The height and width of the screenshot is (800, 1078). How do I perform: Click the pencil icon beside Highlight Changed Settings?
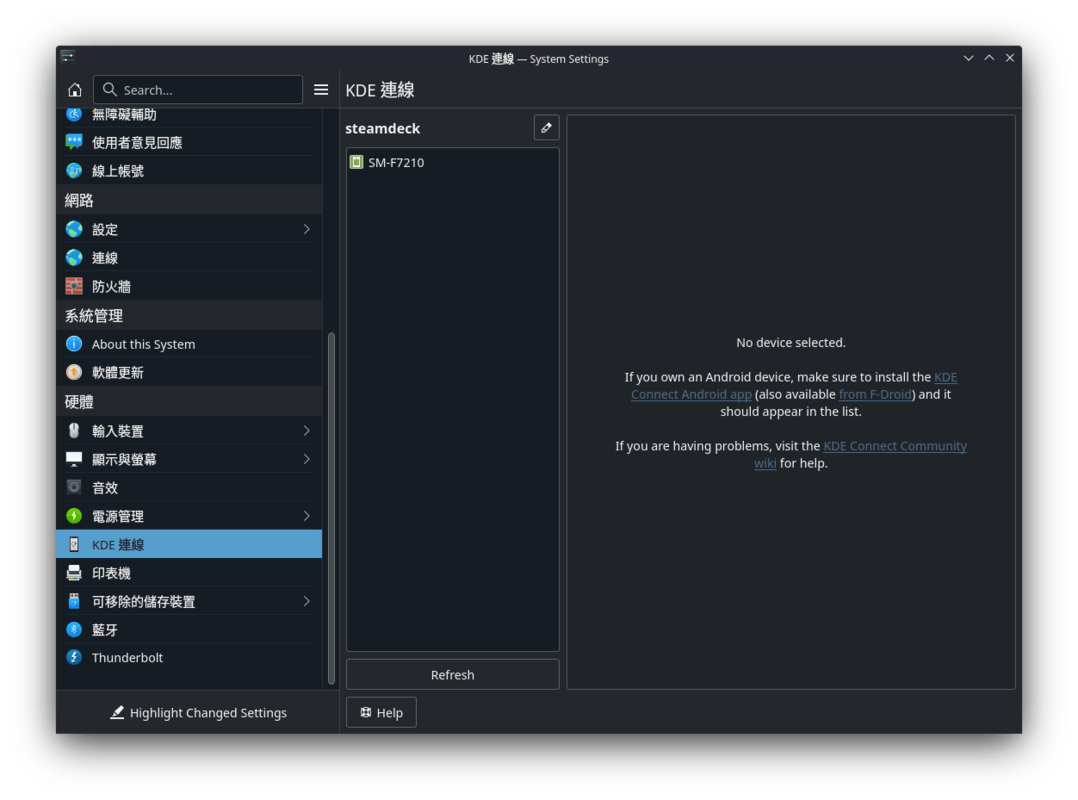tap(118, 713)
